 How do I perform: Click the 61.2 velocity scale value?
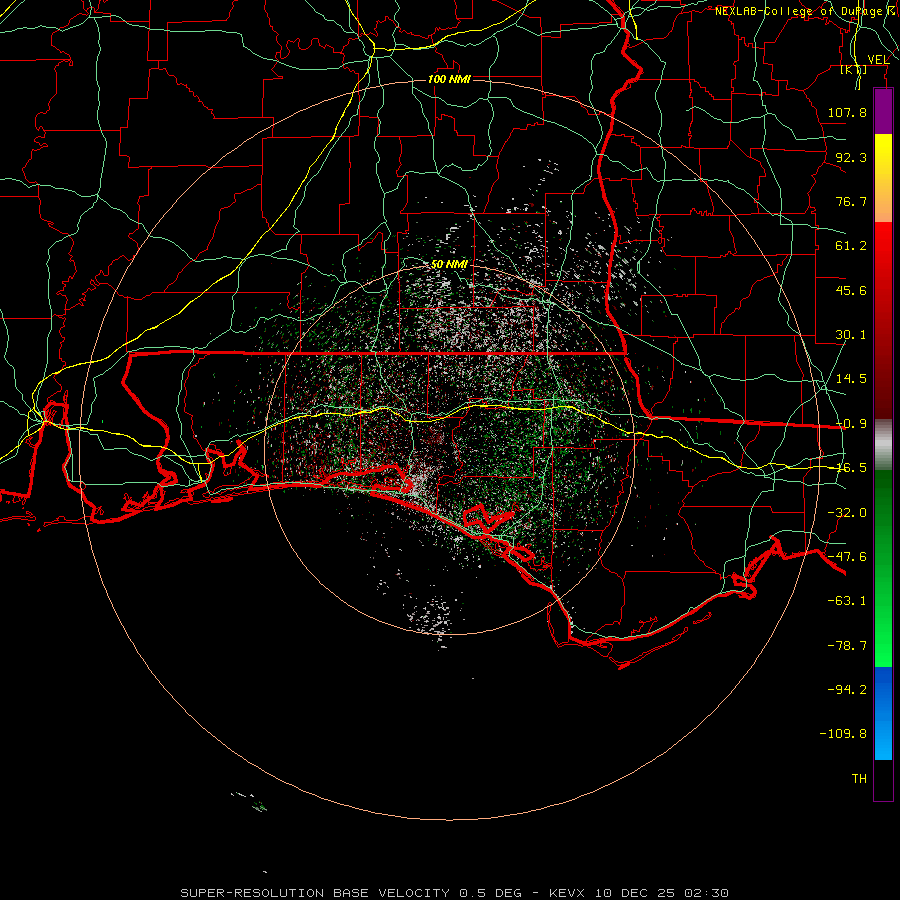click(x=851, y=246)
